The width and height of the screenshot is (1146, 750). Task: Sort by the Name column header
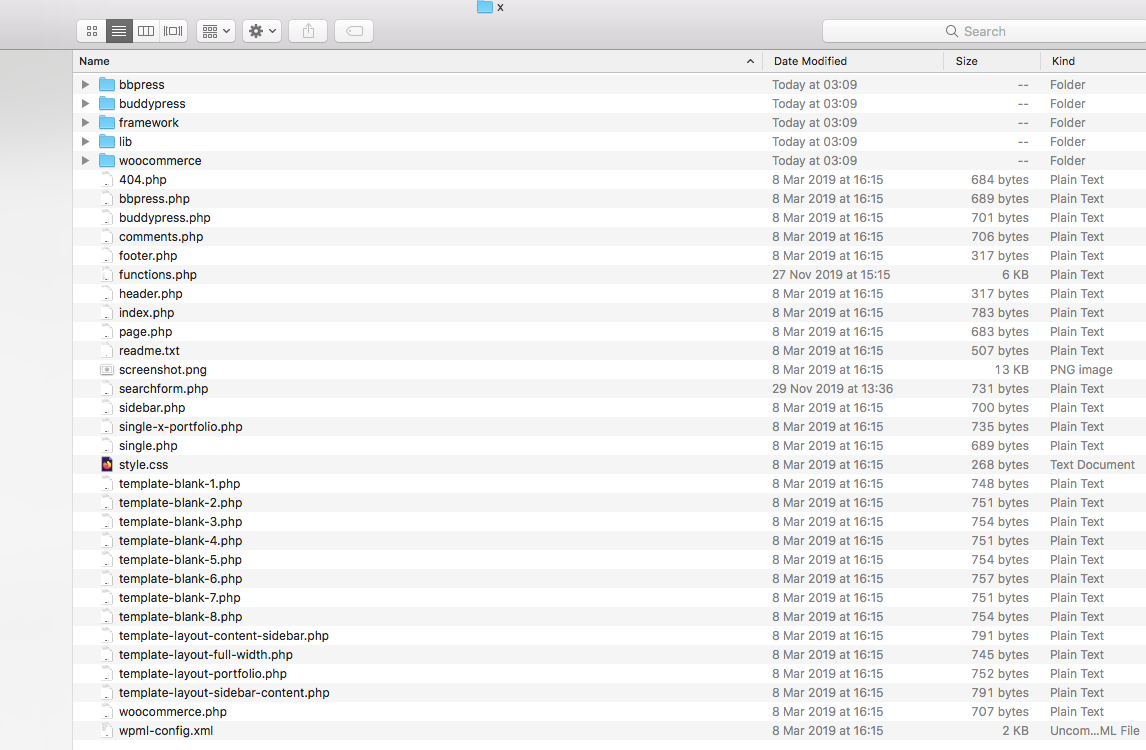tap(417, 61)
